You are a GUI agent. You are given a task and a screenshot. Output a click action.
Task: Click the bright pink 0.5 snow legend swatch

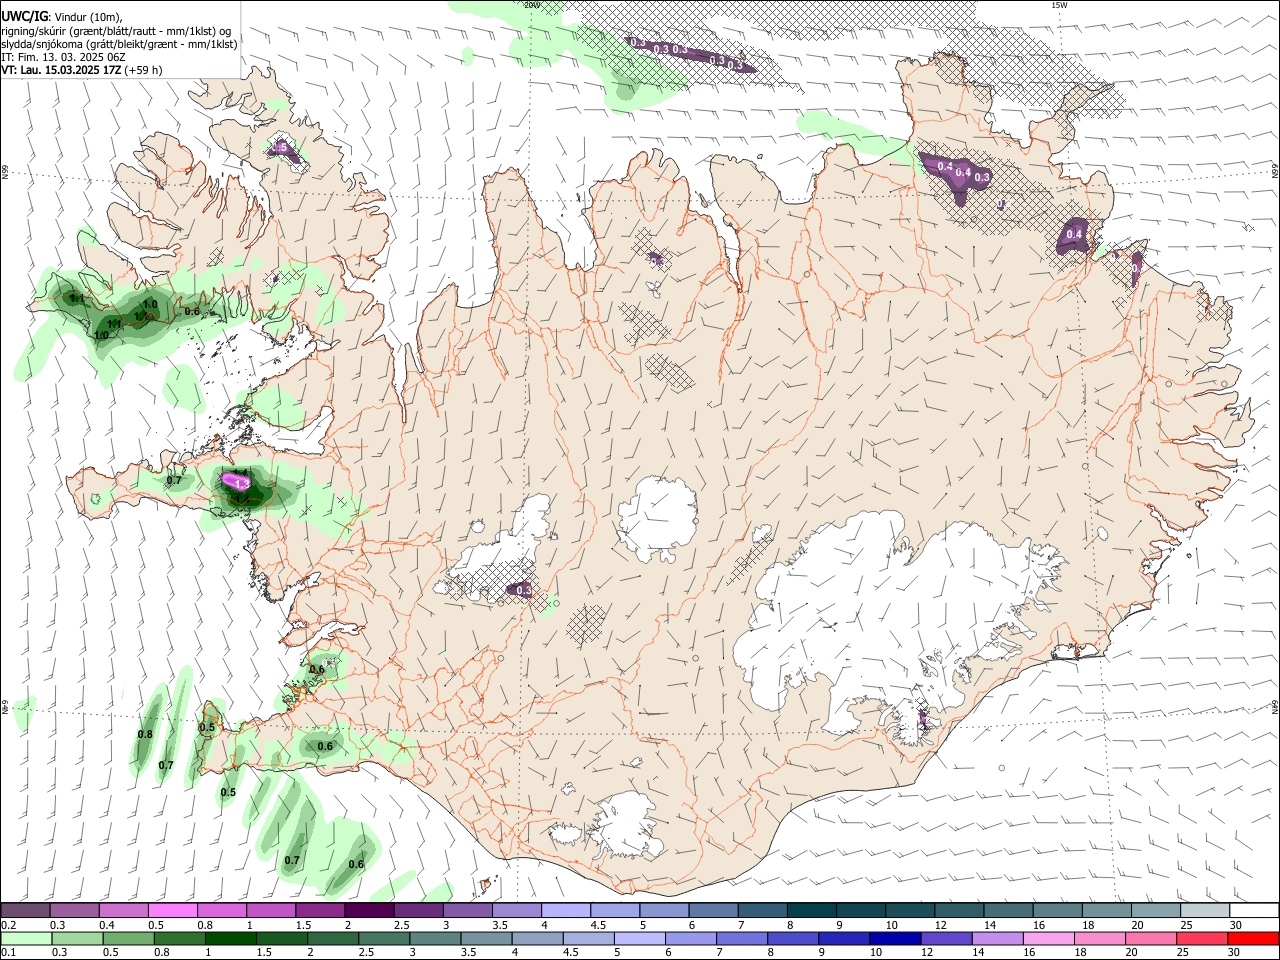click(x=173, y=911)
